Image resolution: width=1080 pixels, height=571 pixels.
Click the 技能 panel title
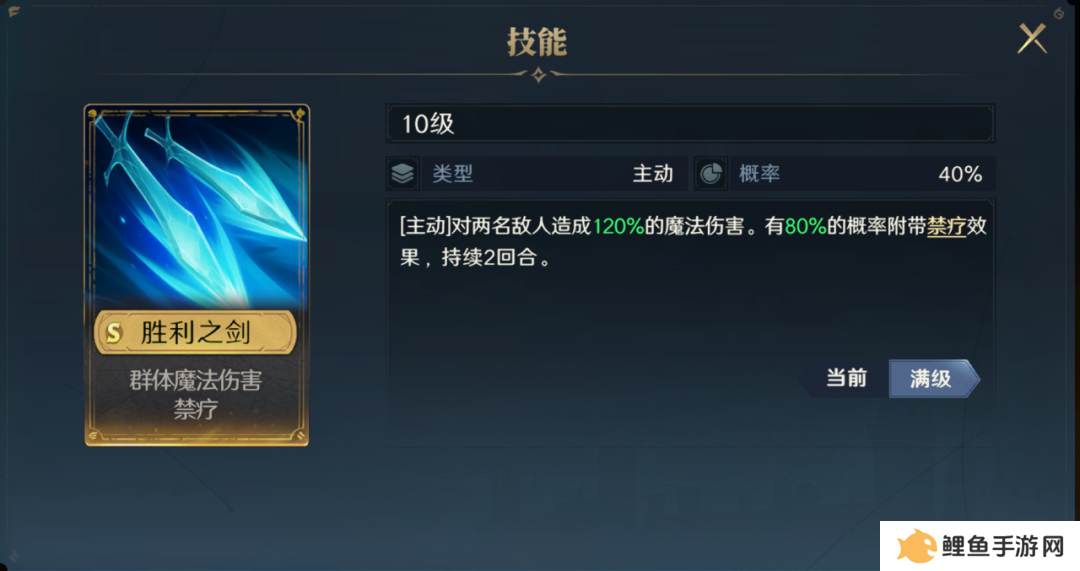click(x=537, y=42)
